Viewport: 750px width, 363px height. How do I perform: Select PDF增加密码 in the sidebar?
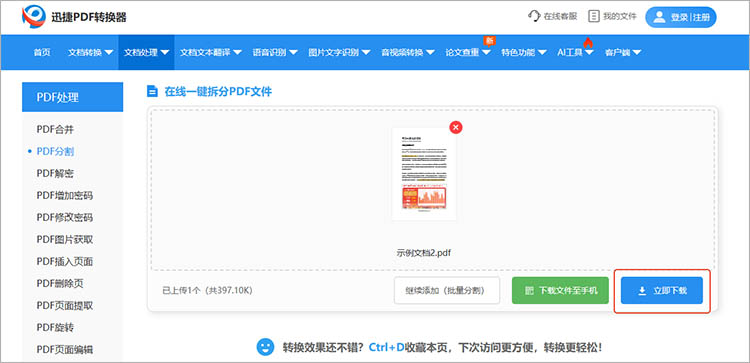(65, 196)
